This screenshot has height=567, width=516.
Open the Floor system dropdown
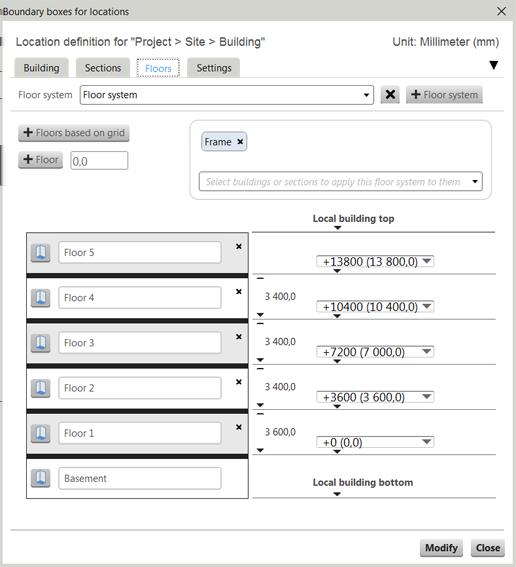point(227,95)
